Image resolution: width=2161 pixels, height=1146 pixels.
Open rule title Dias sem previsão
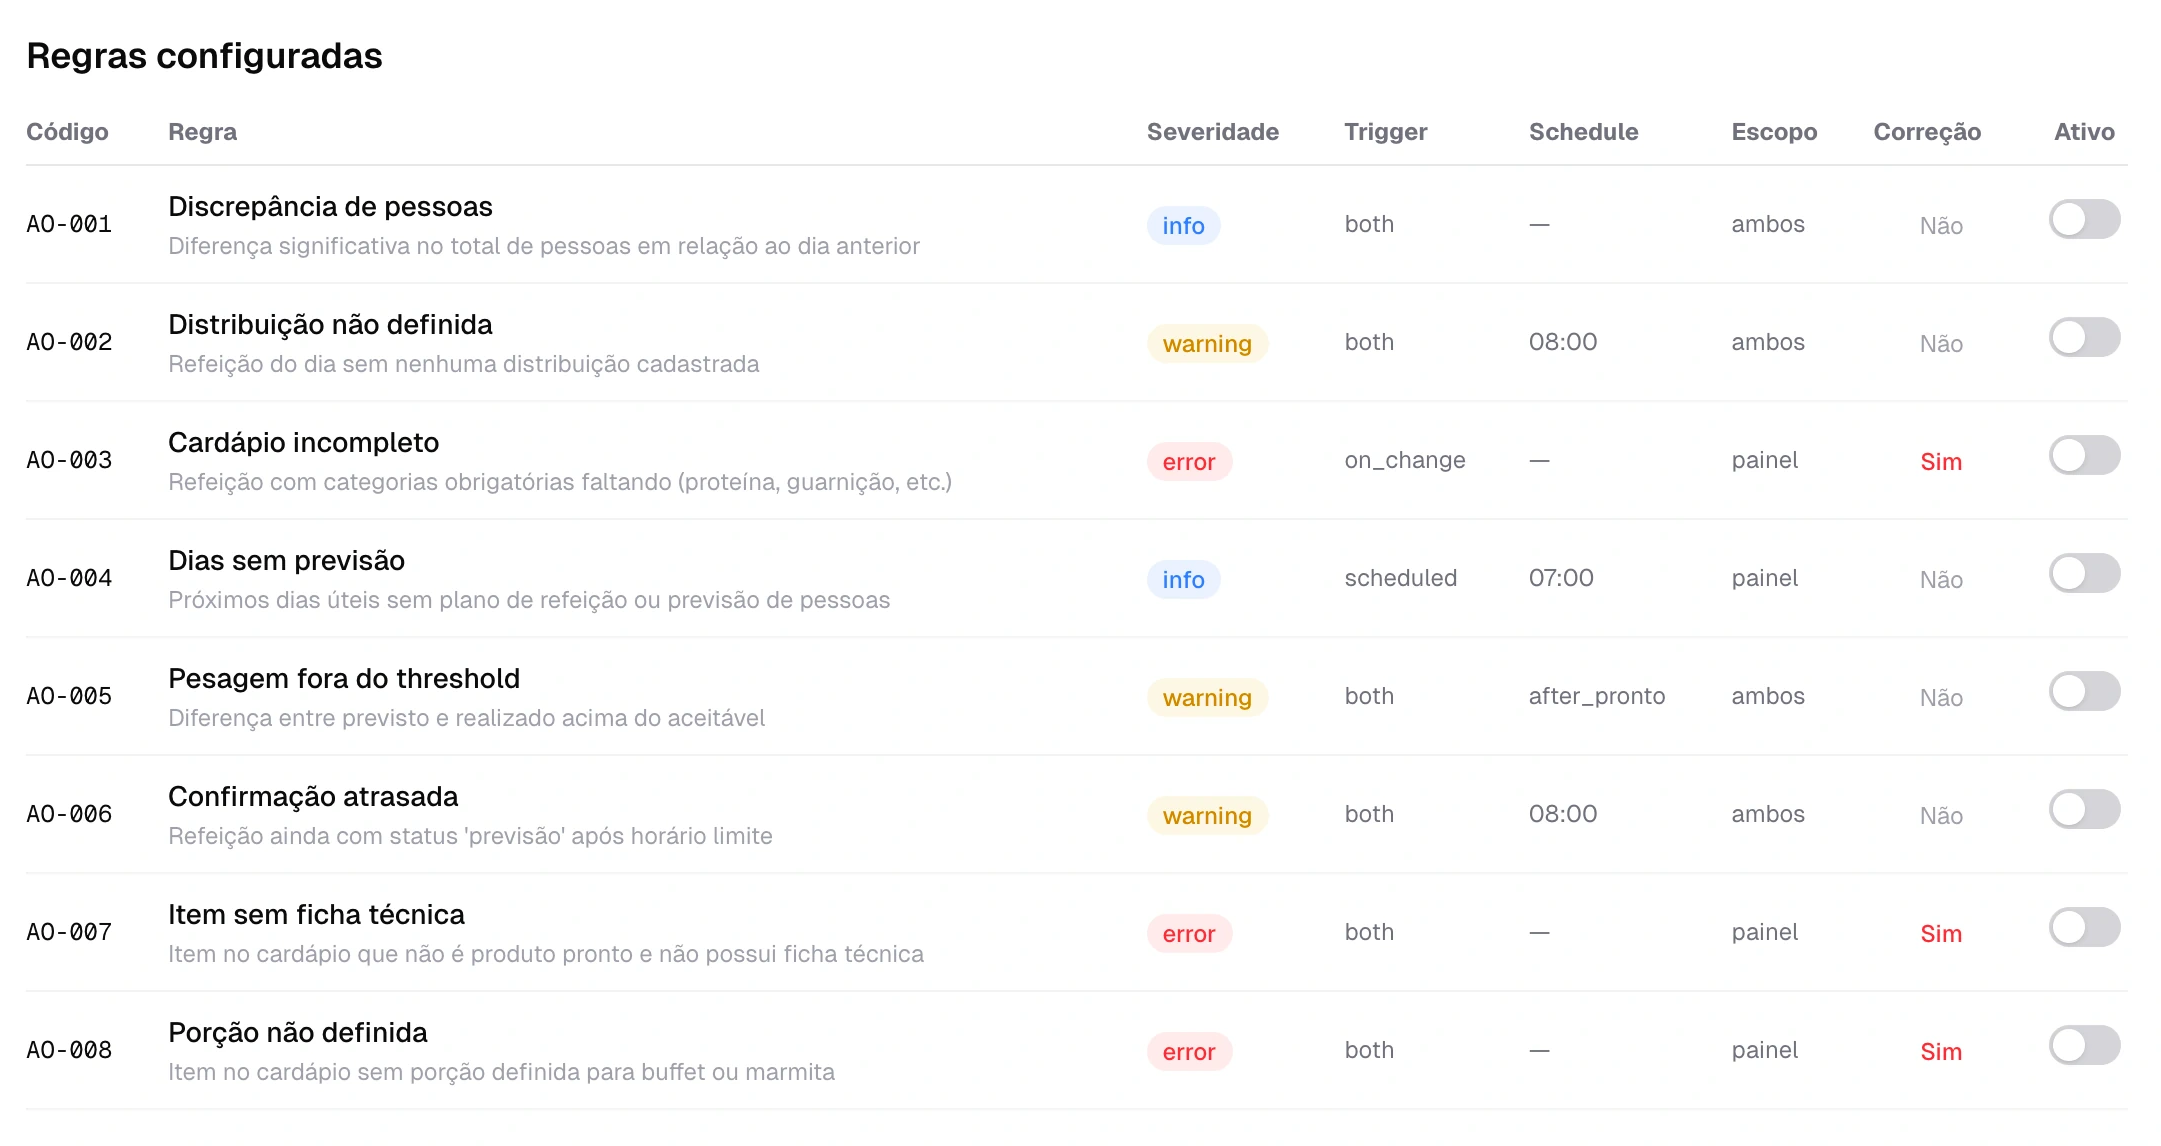(286, 561)
